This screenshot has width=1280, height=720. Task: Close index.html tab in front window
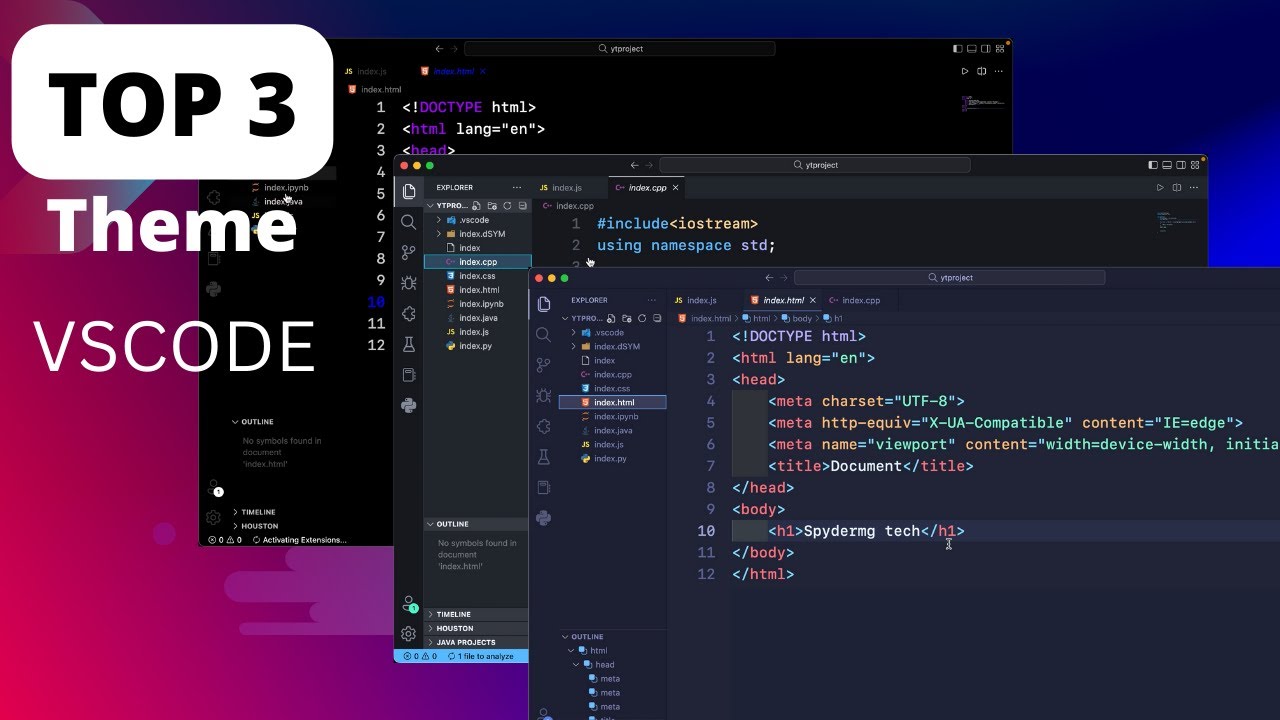click(813, 300)
